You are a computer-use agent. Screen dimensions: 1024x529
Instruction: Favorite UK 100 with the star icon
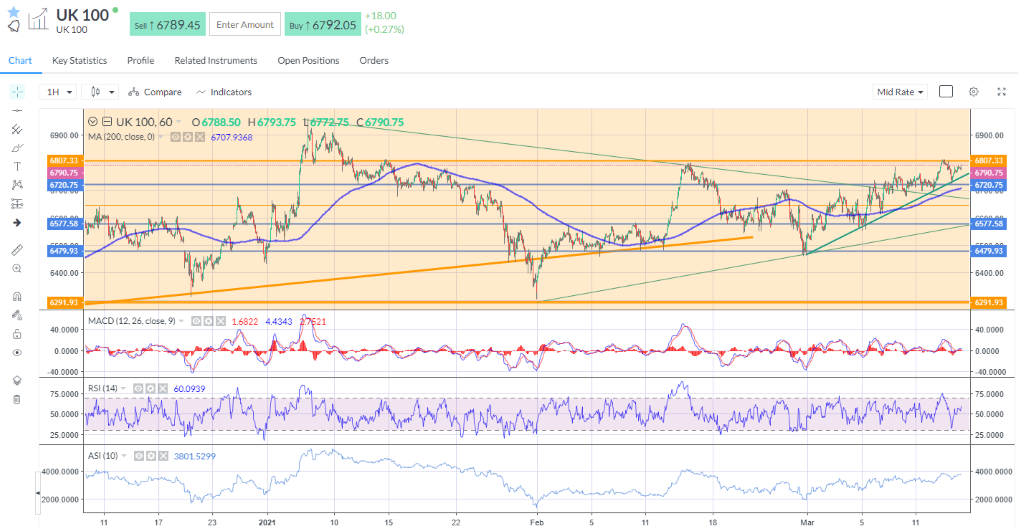14,10
